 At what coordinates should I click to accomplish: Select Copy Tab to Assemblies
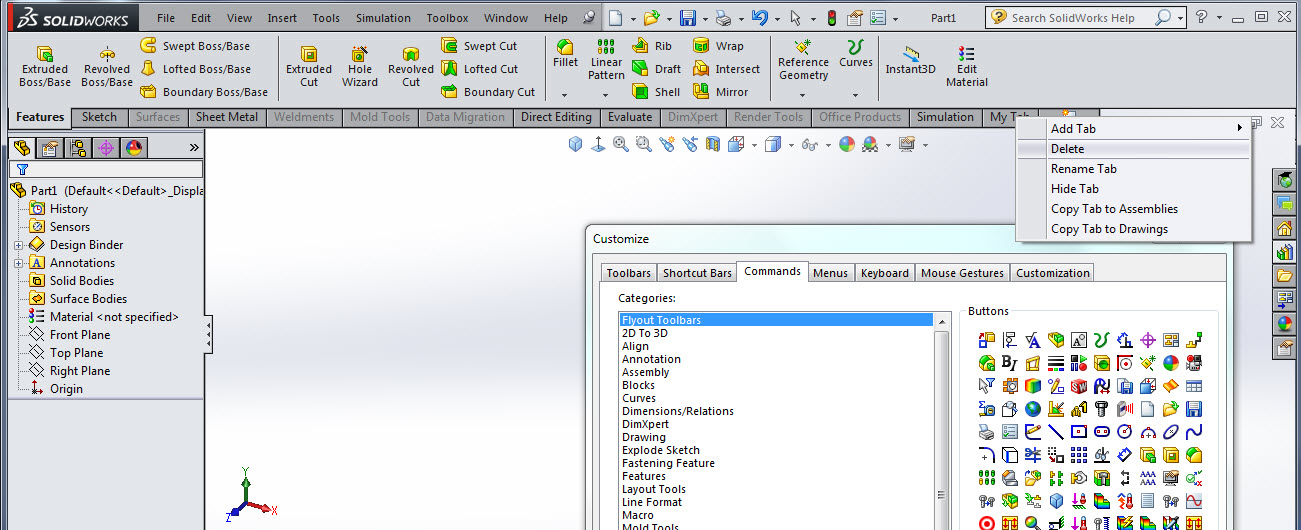pos(1133,209)
